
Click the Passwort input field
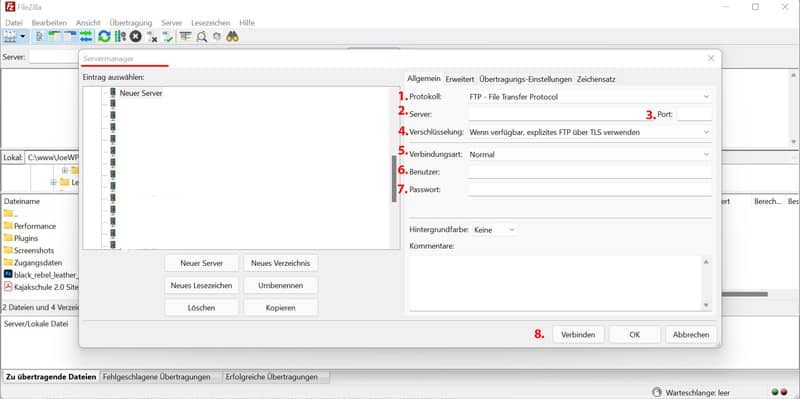[589, 189]
